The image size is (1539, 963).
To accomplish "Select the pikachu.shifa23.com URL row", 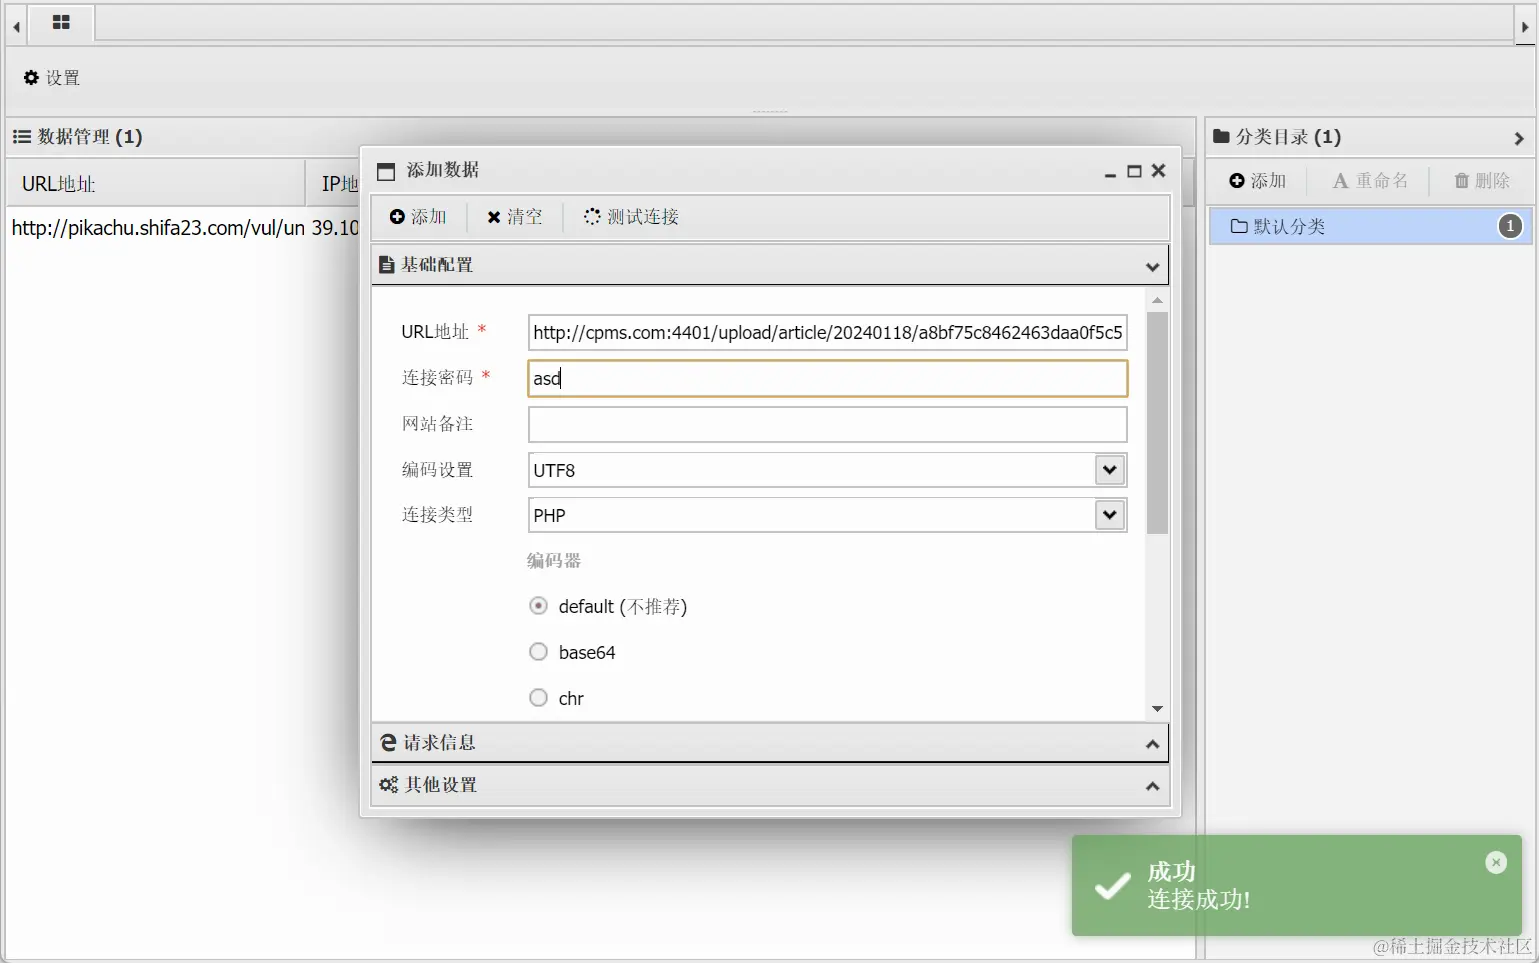I will 157,228.
